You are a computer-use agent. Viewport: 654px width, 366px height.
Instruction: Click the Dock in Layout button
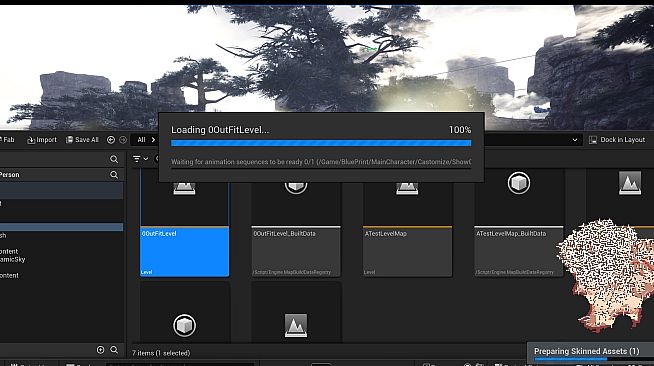[x=617, y=140]
